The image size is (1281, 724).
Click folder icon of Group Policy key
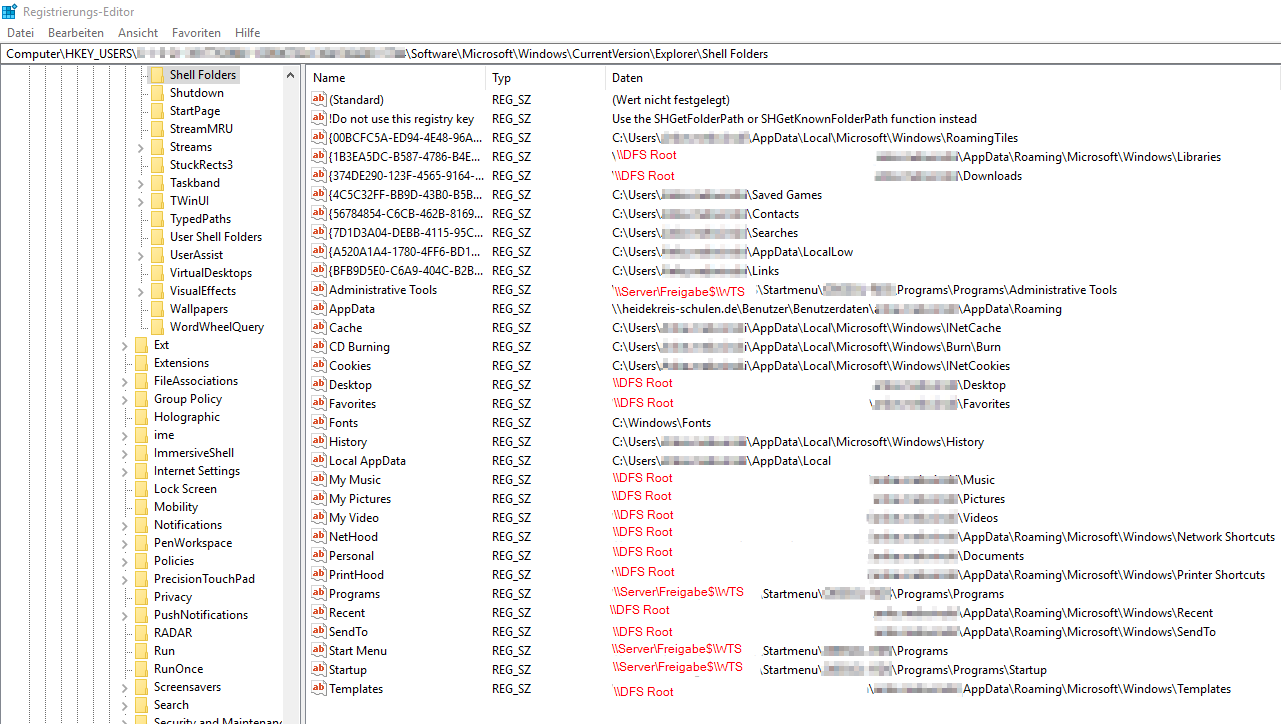pyautogui.click(x=142, y=399)
